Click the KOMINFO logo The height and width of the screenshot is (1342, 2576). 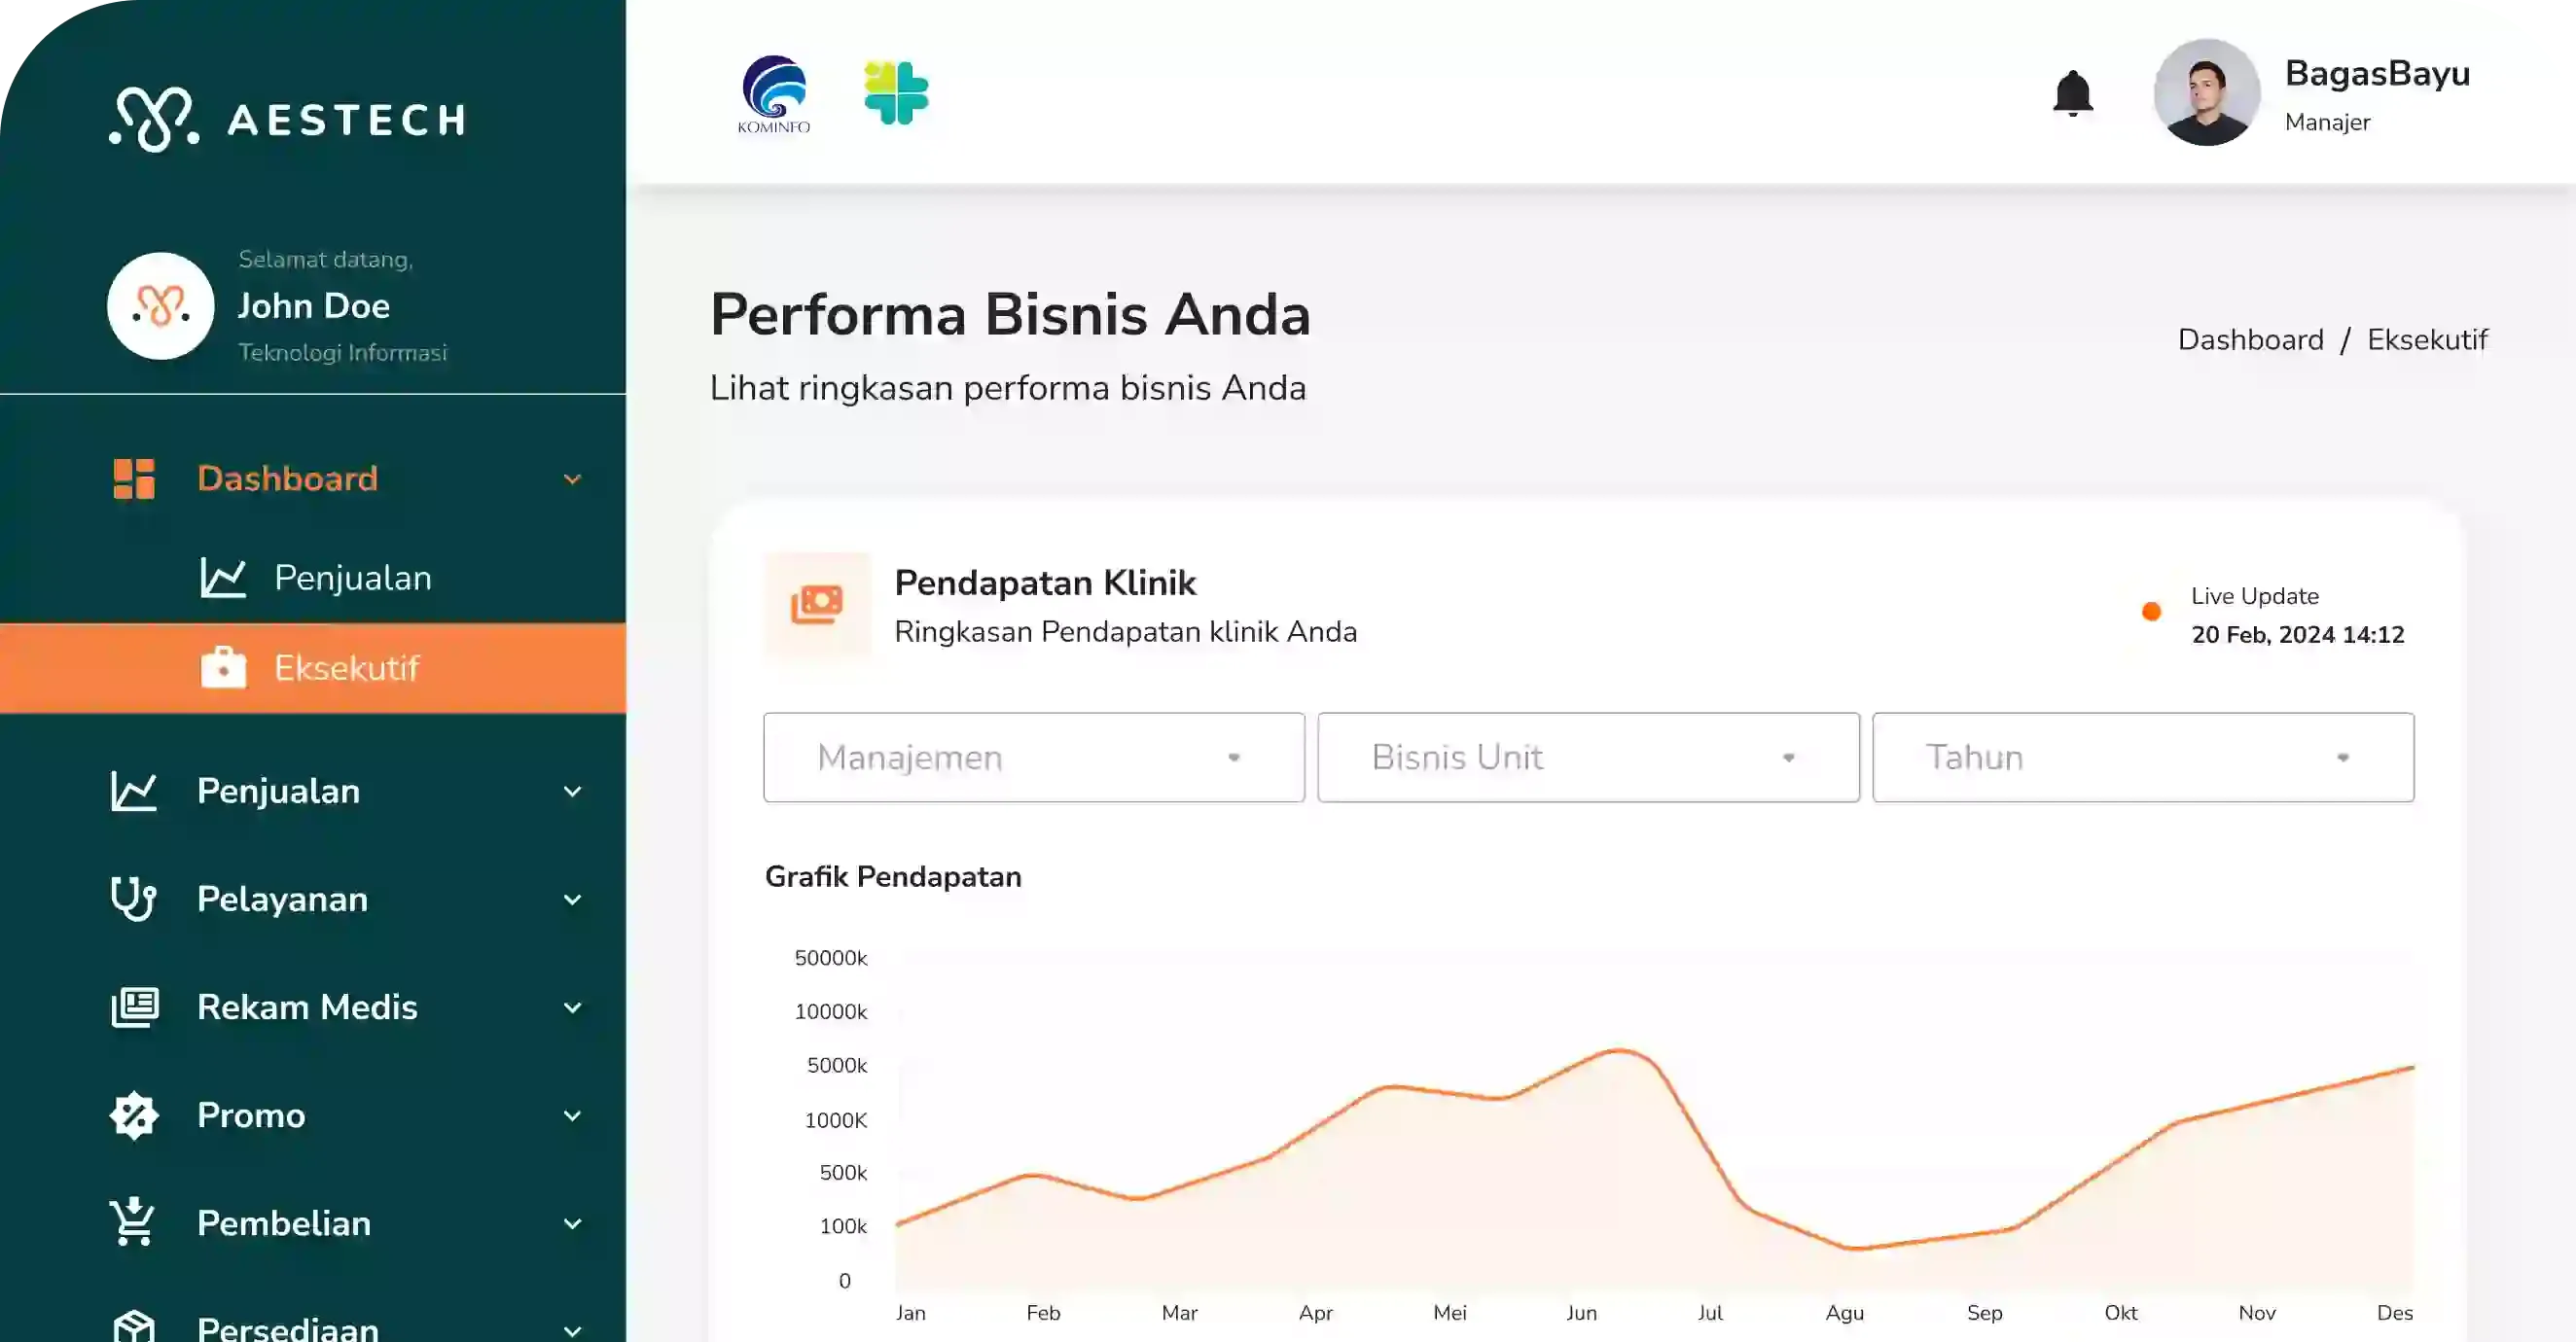774,94
